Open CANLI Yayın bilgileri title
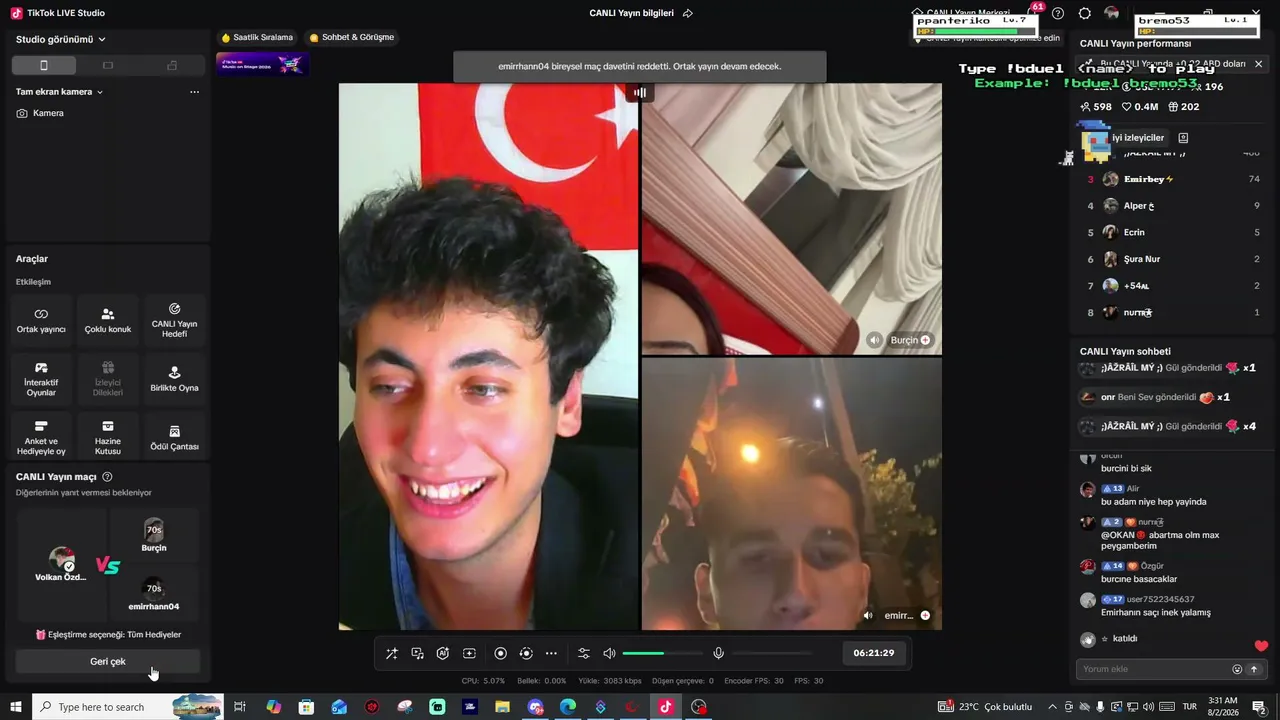This screenshot has height=720, width=1280. pos(631,13)
